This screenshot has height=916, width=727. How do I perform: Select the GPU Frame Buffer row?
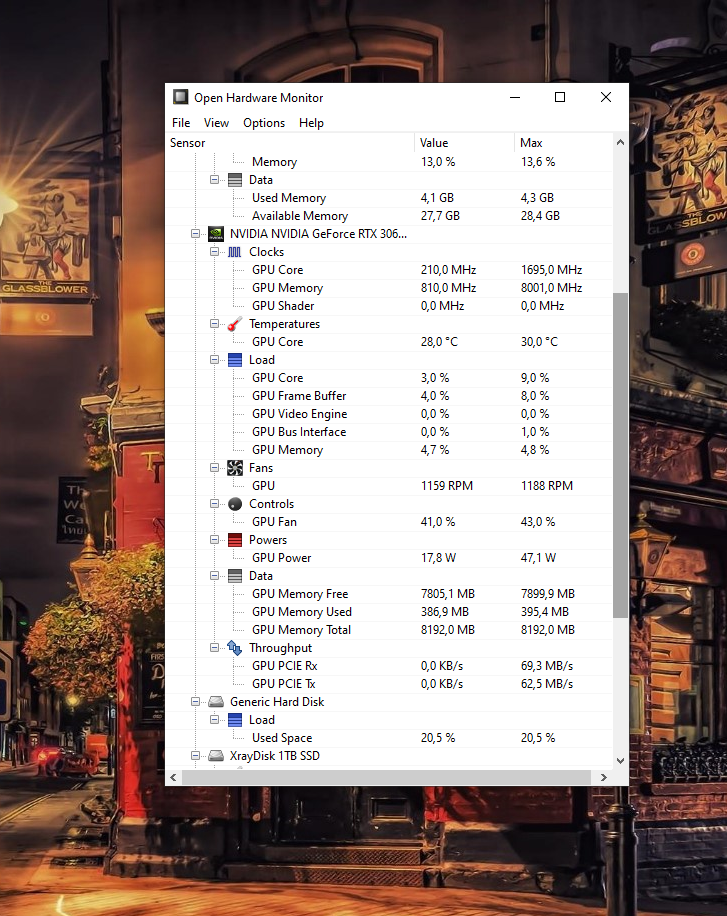[x=389, y=396]
